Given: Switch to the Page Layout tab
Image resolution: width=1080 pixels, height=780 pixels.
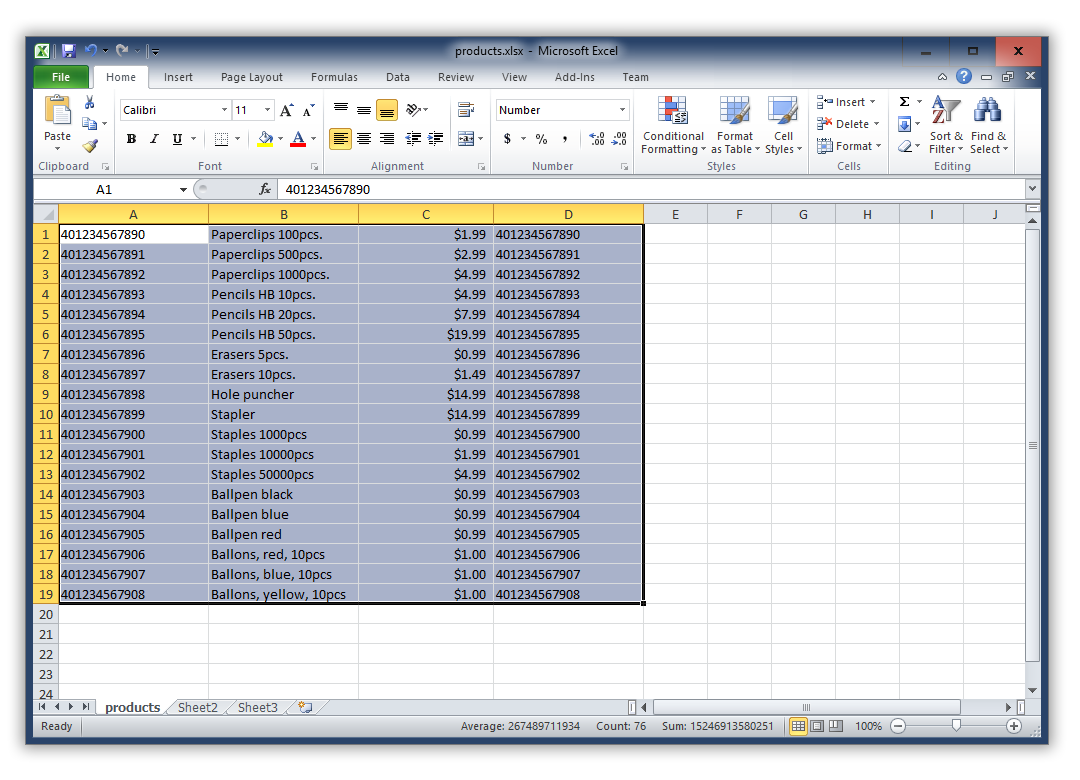Looking at the screenshot, I should (x=251, y=77).
